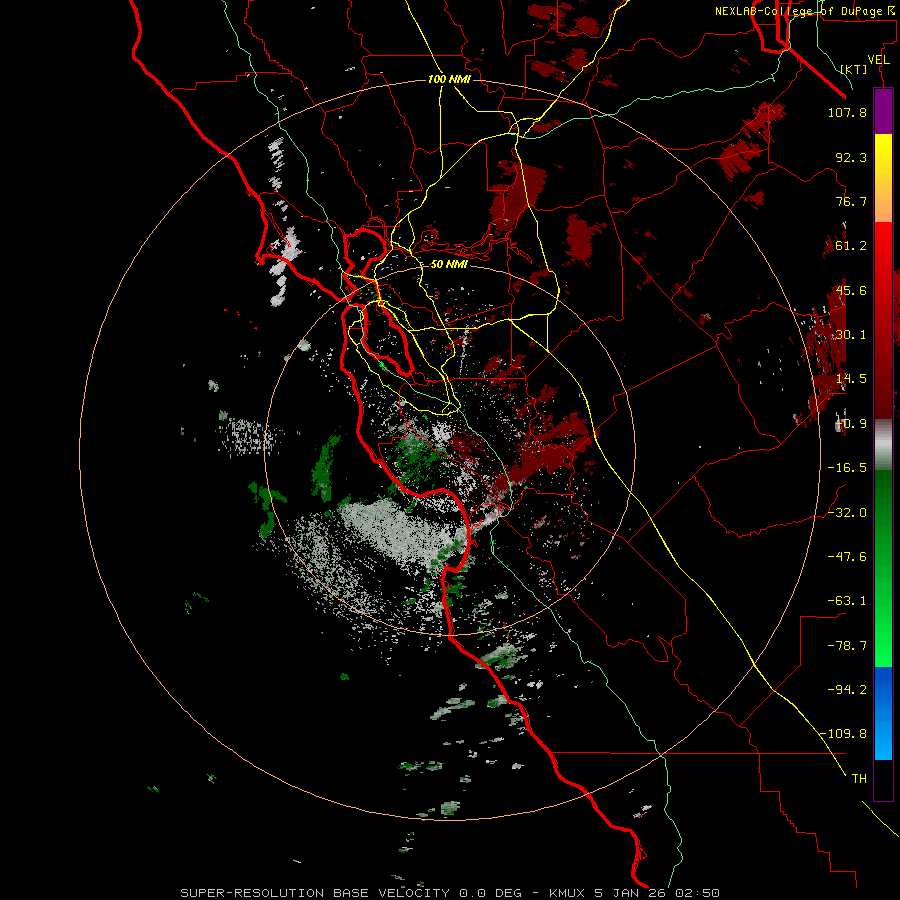Click the [KT] units label
Viewport: 900px width, 900px height.
[854, 69]
